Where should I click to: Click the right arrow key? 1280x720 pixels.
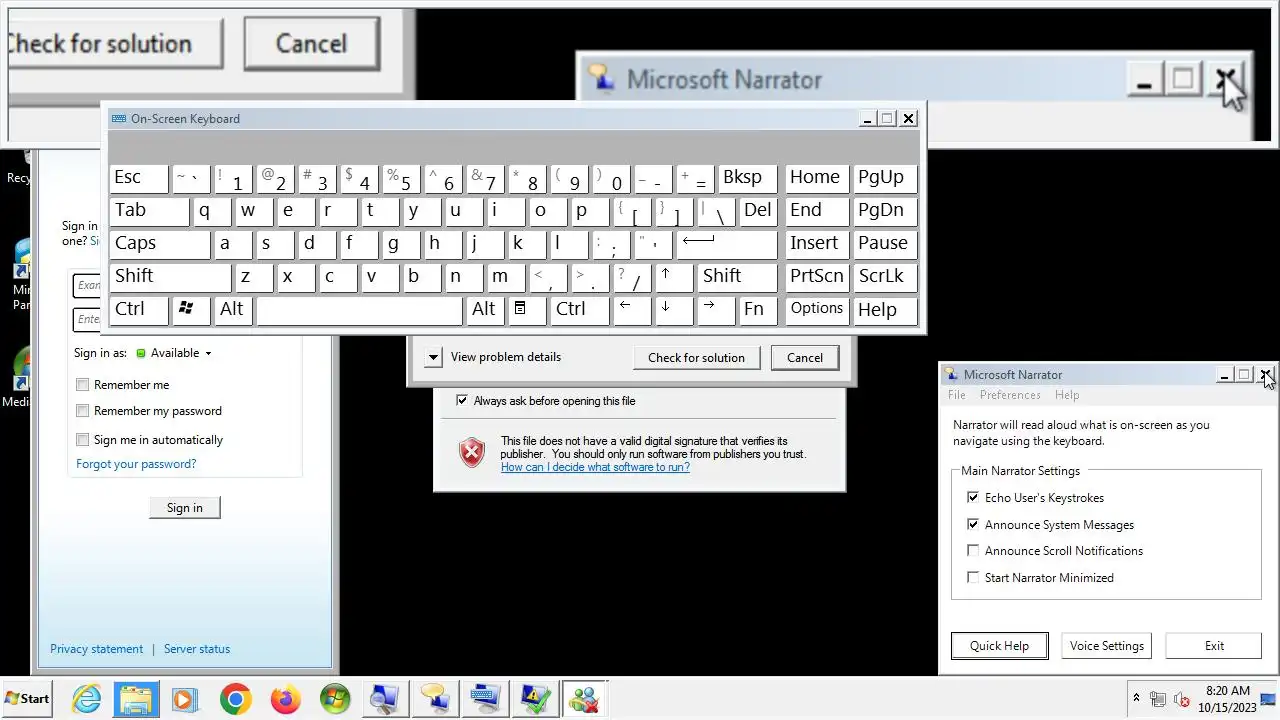(x=717, y=309)
